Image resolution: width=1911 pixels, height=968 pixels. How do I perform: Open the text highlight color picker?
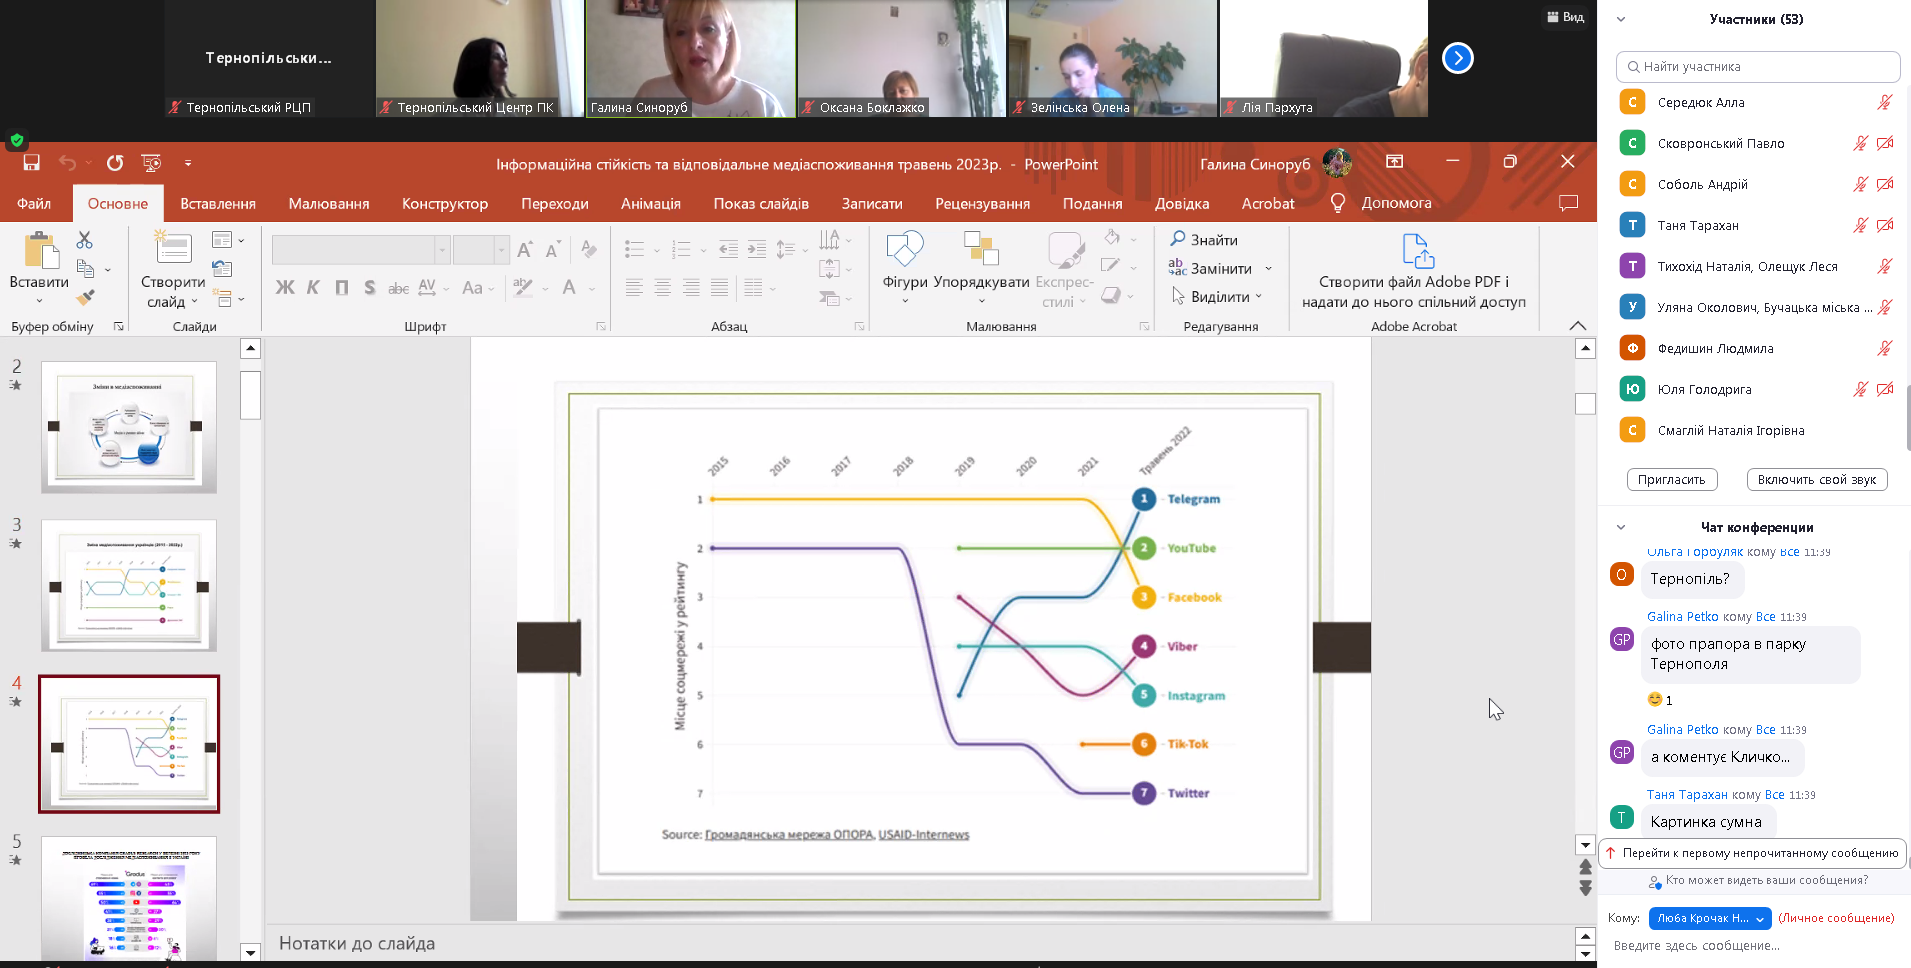[x=523, y=288]
